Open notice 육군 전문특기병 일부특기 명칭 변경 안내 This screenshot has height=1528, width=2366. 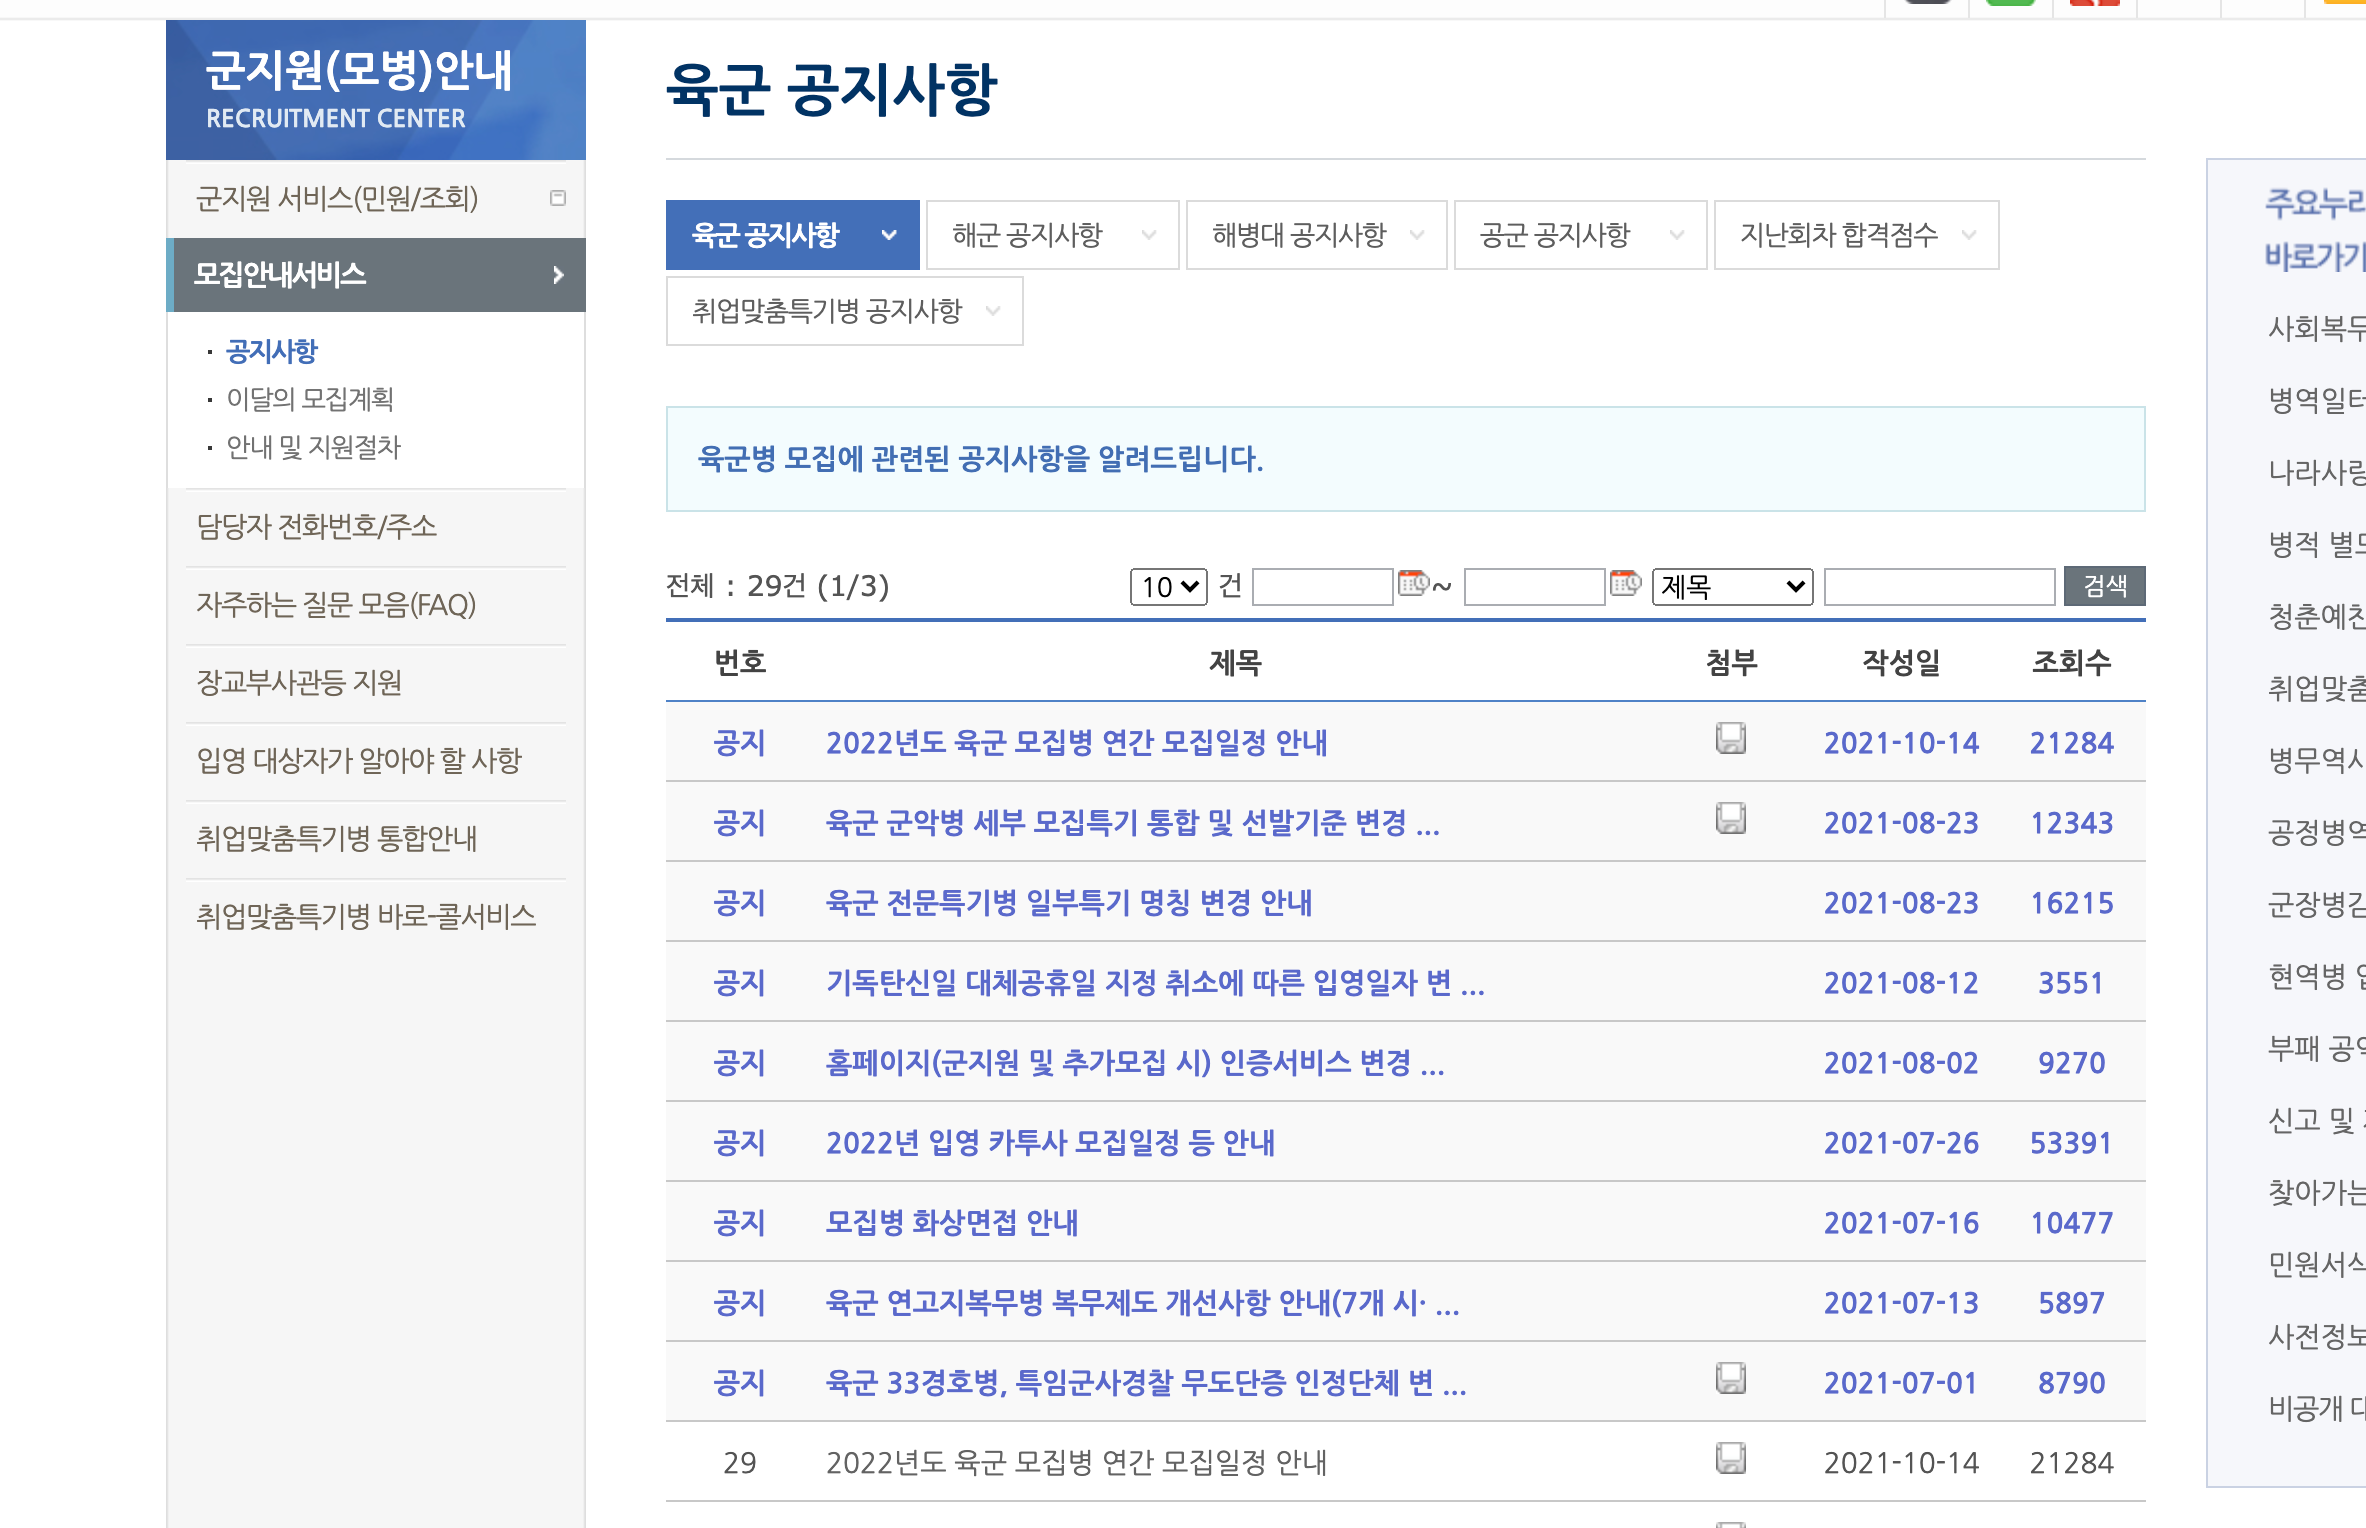click(x=1069, y=903)
